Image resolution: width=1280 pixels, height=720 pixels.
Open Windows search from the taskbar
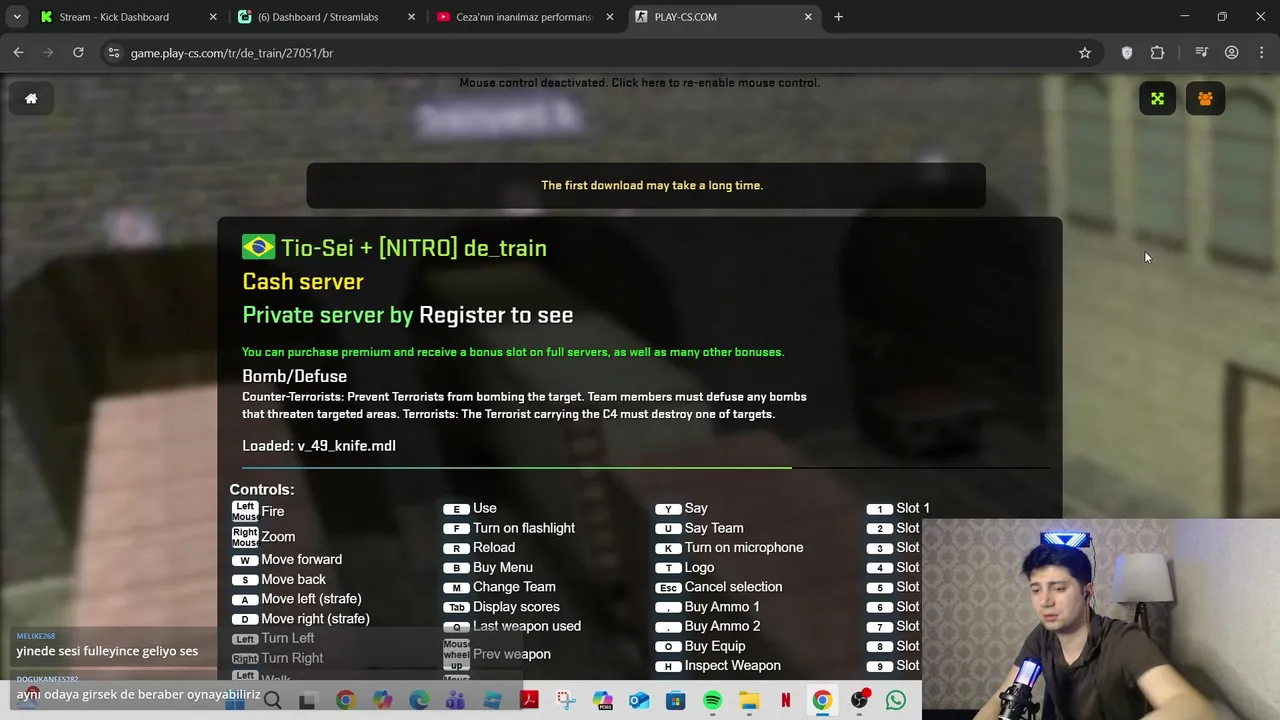tap(272, 701)
